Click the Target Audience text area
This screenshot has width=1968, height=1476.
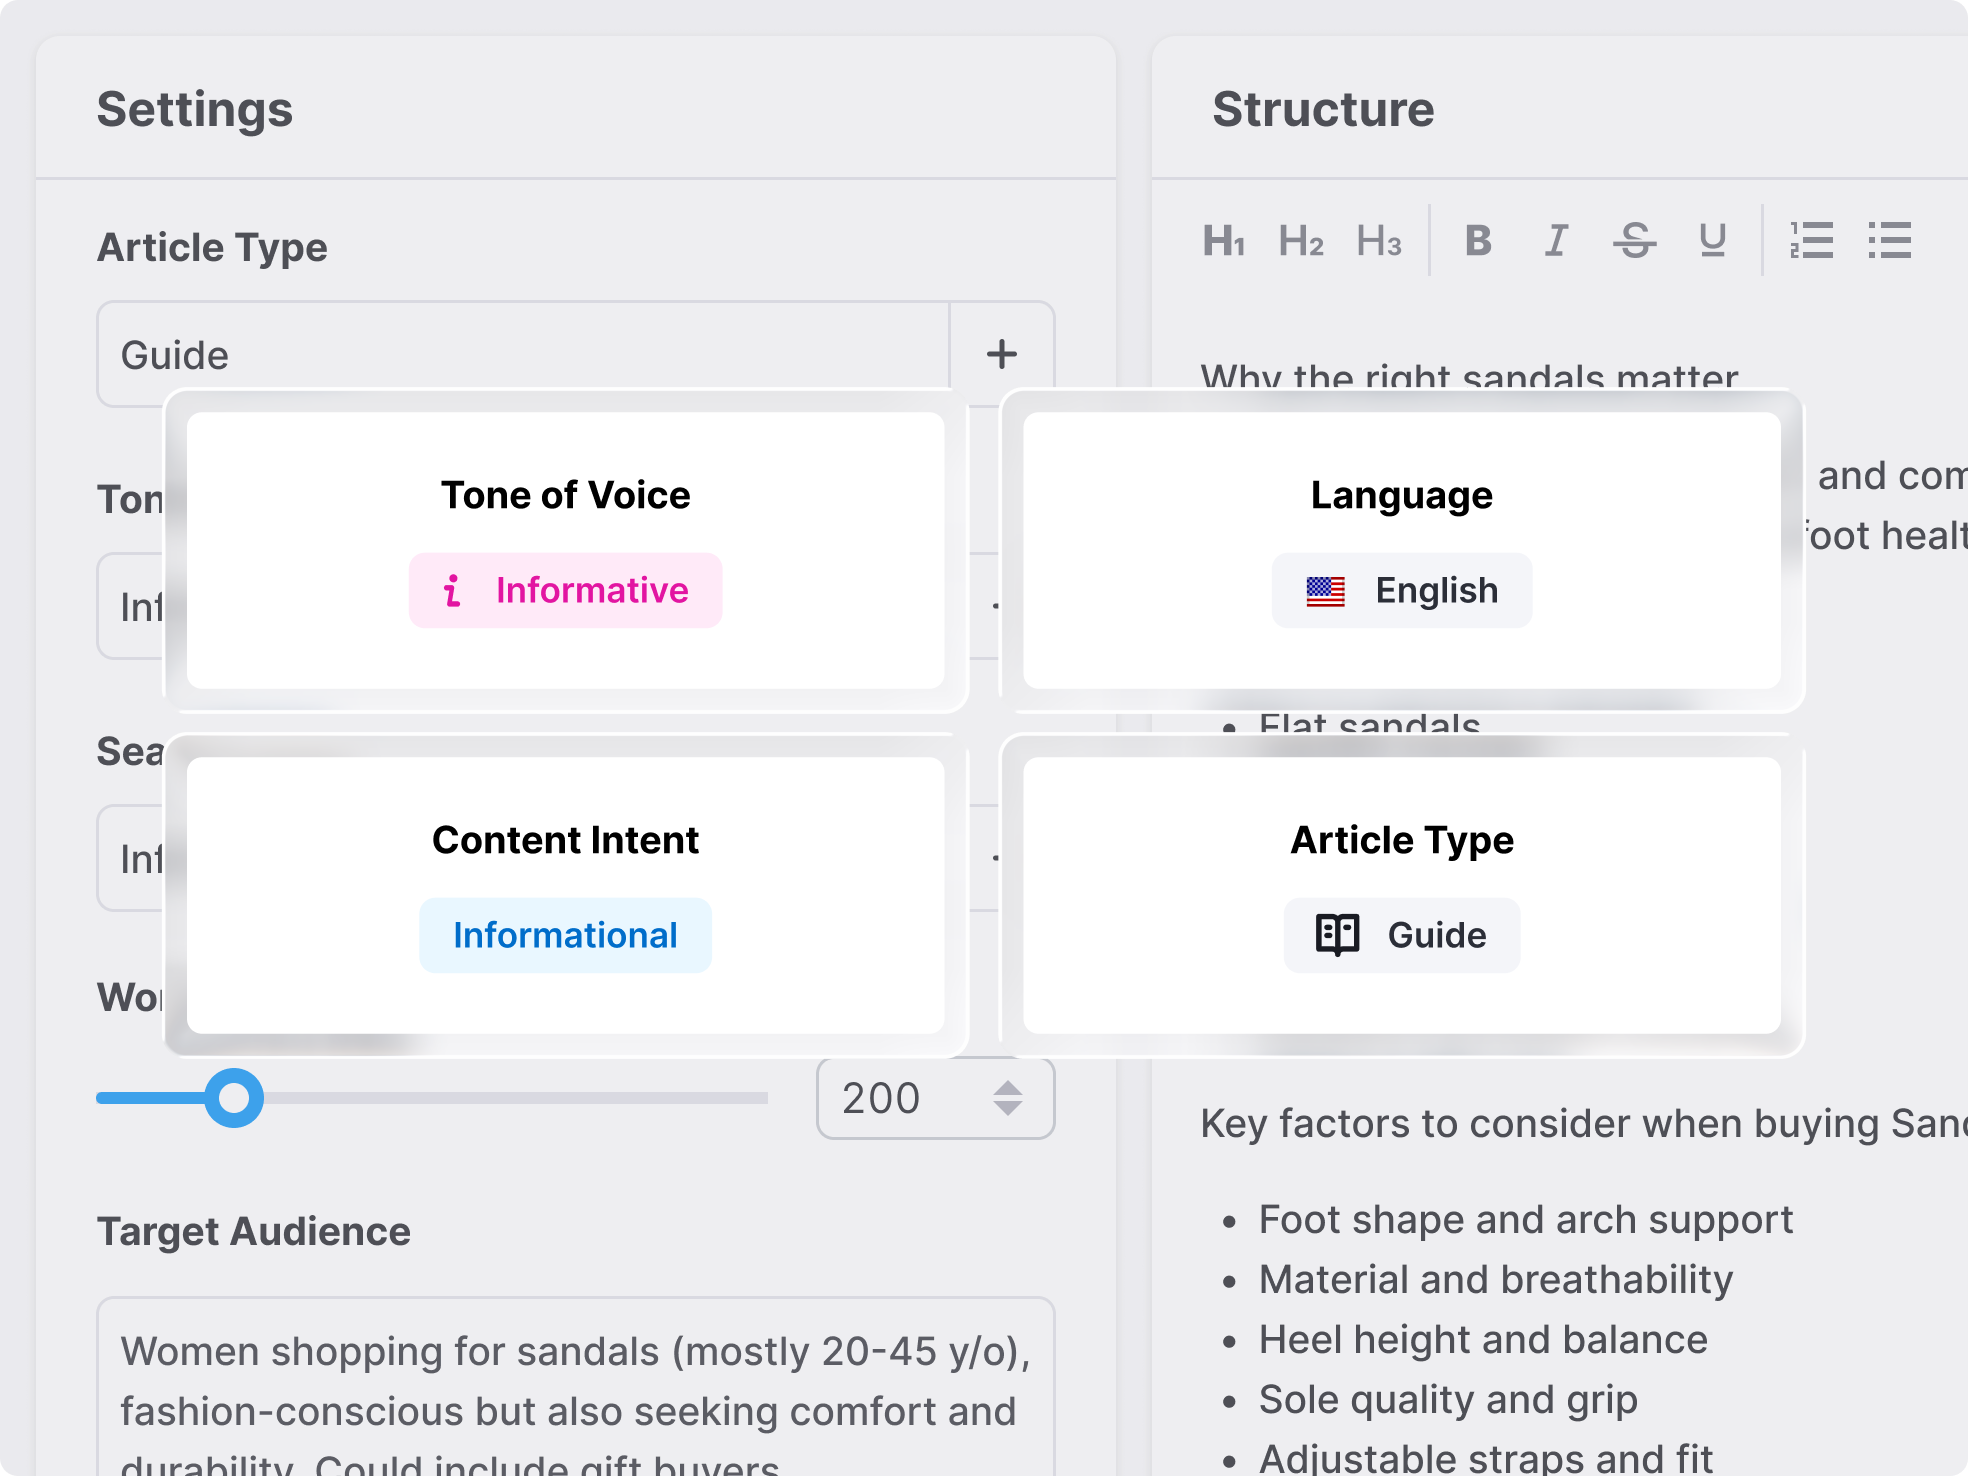point(576,1387)
